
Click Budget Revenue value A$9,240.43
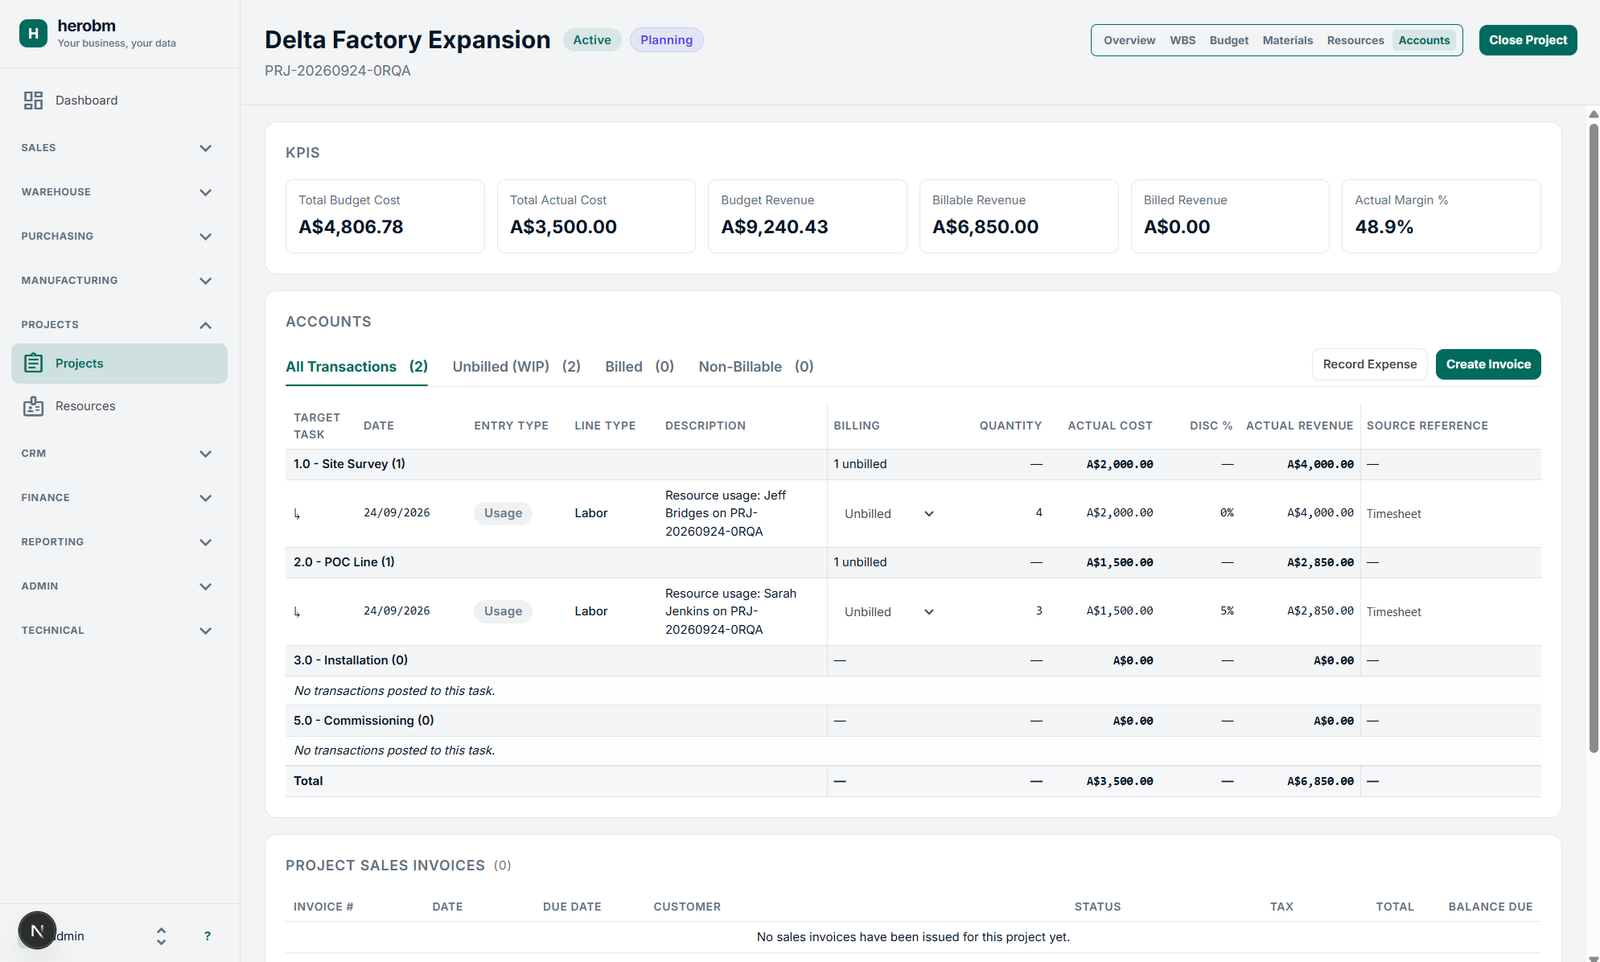point(775,227)
